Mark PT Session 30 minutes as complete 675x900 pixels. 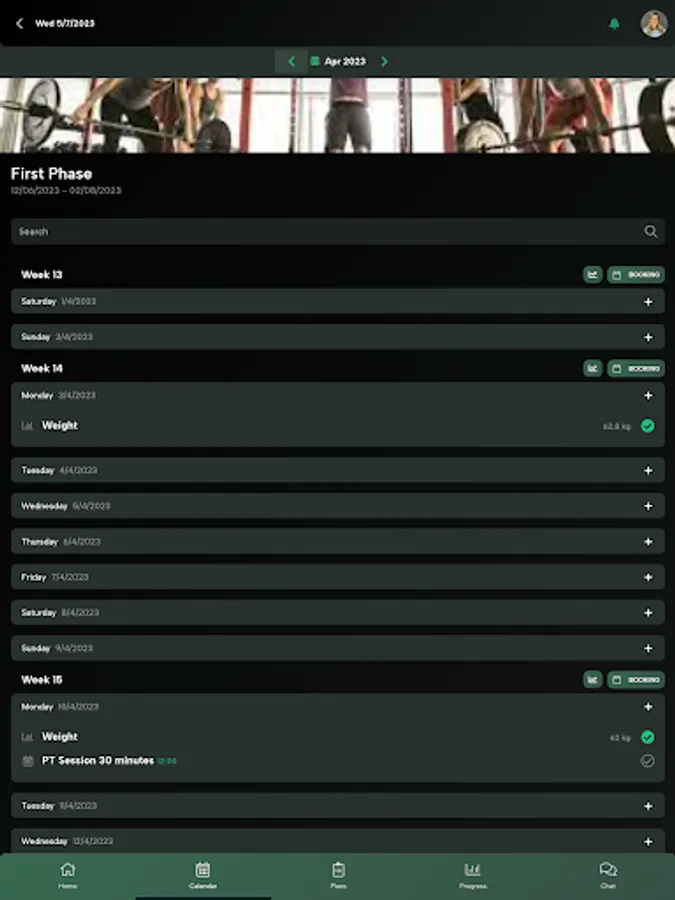[x=647, y=761]
